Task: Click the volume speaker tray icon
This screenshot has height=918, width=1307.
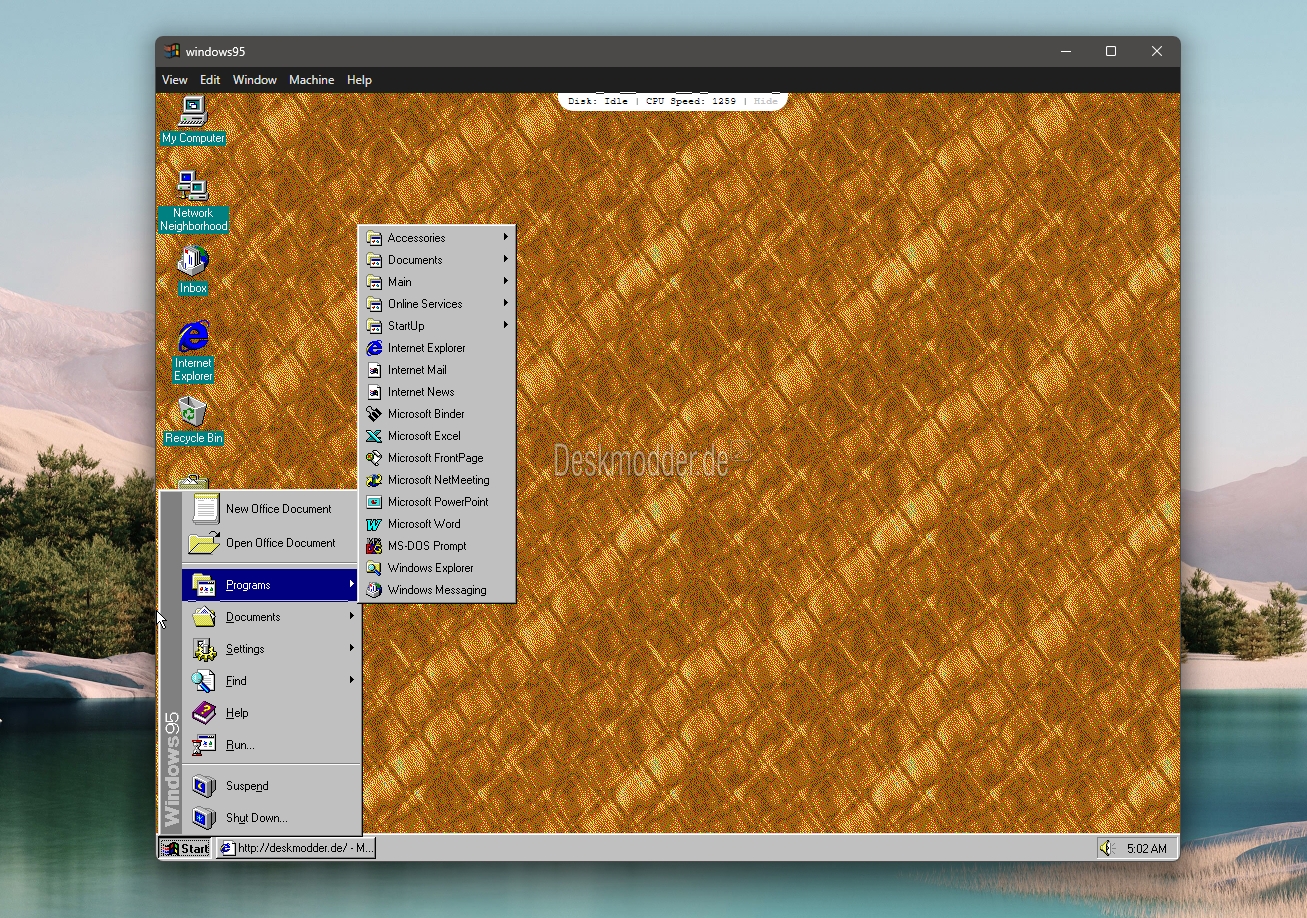Action: point(1106,848)
